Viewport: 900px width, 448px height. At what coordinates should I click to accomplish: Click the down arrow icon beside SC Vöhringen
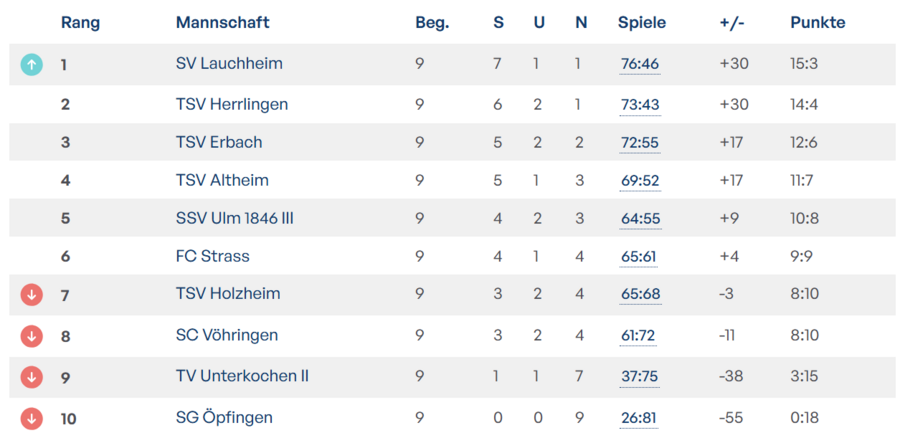(x=32, y=335)
